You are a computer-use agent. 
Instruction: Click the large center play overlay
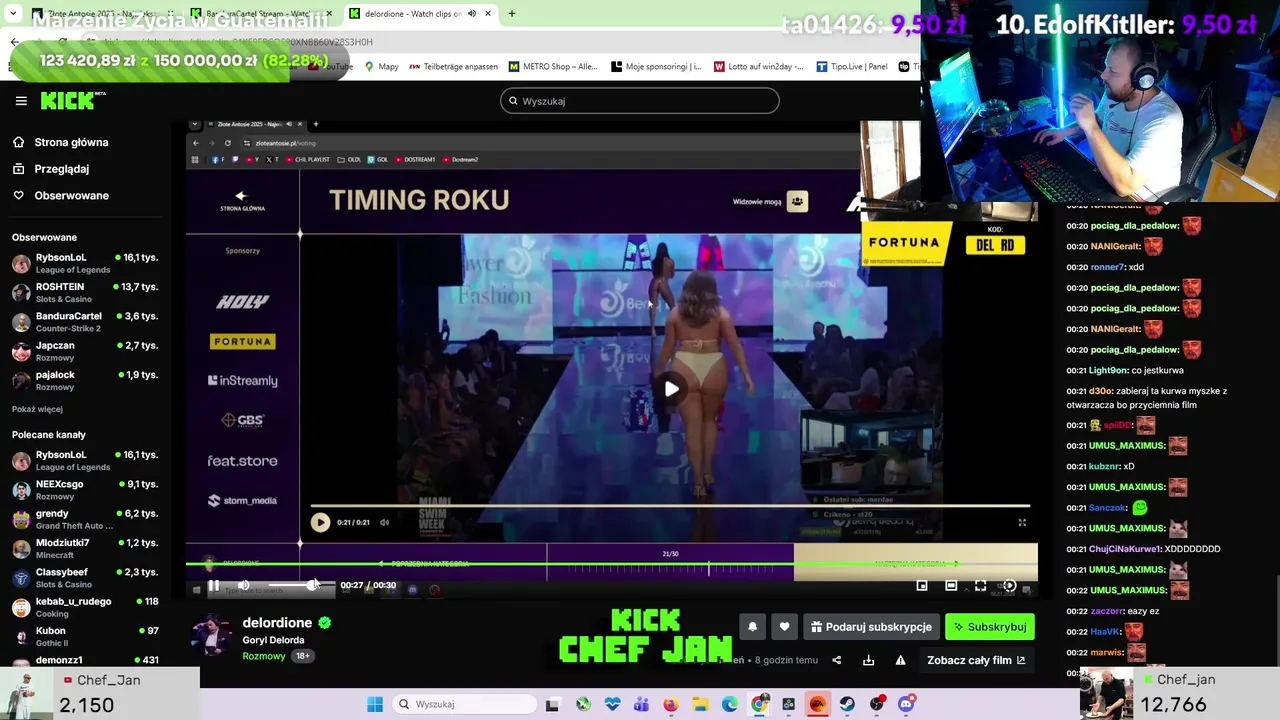point(672,389)
